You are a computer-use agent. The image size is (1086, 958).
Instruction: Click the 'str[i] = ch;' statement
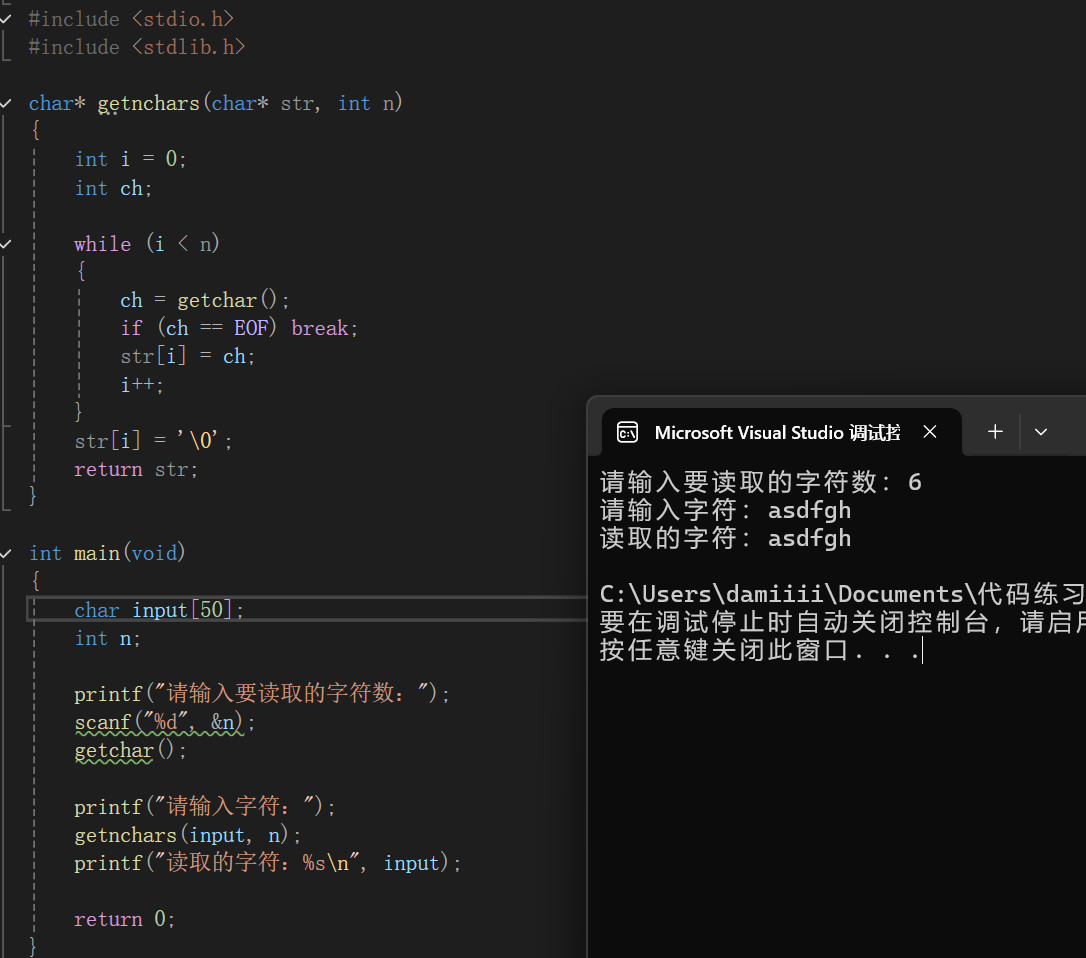click(188, 357)
